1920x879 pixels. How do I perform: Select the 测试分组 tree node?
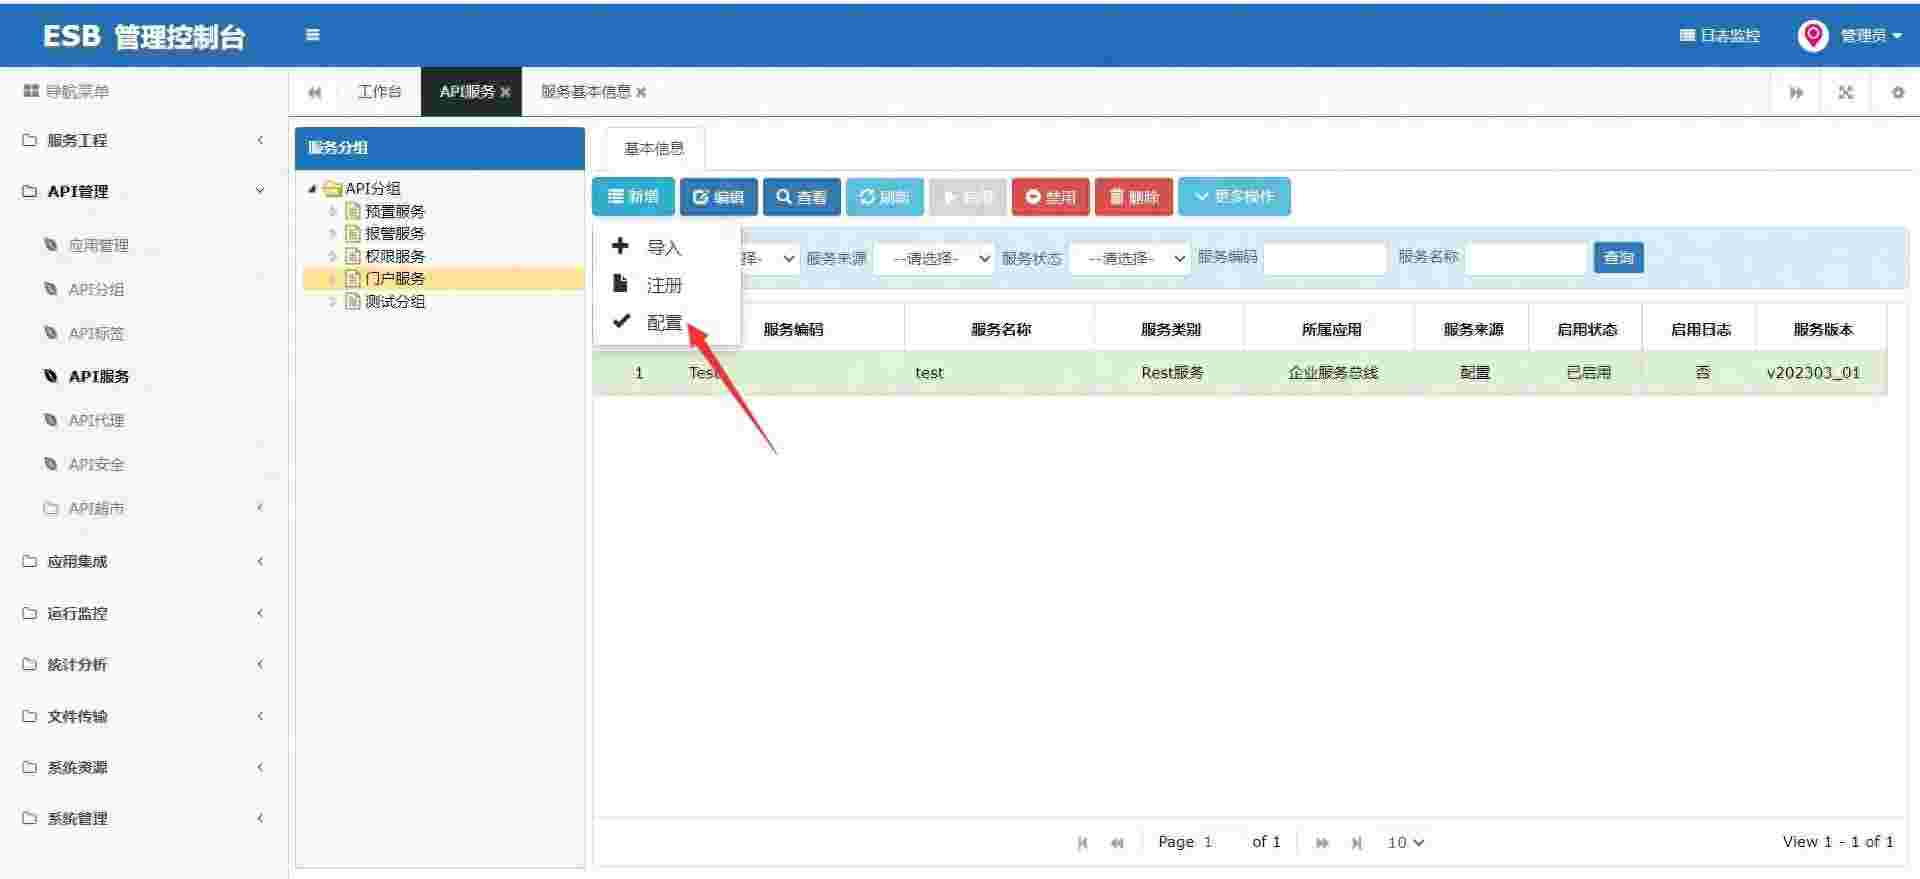(x=395, y=301)
